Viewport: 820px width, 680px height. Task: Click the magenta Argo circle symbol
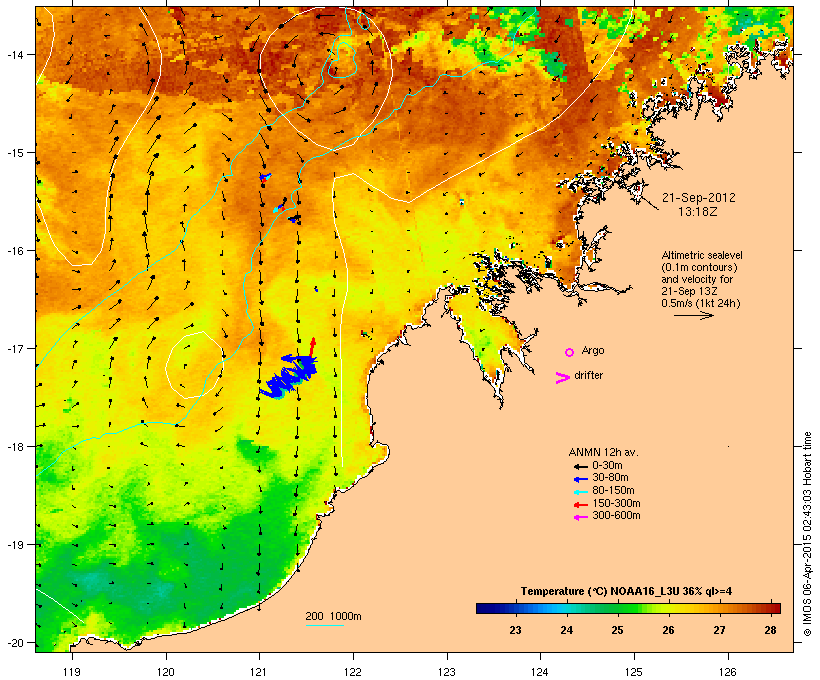pyautogui.click(x=570, y=352)
